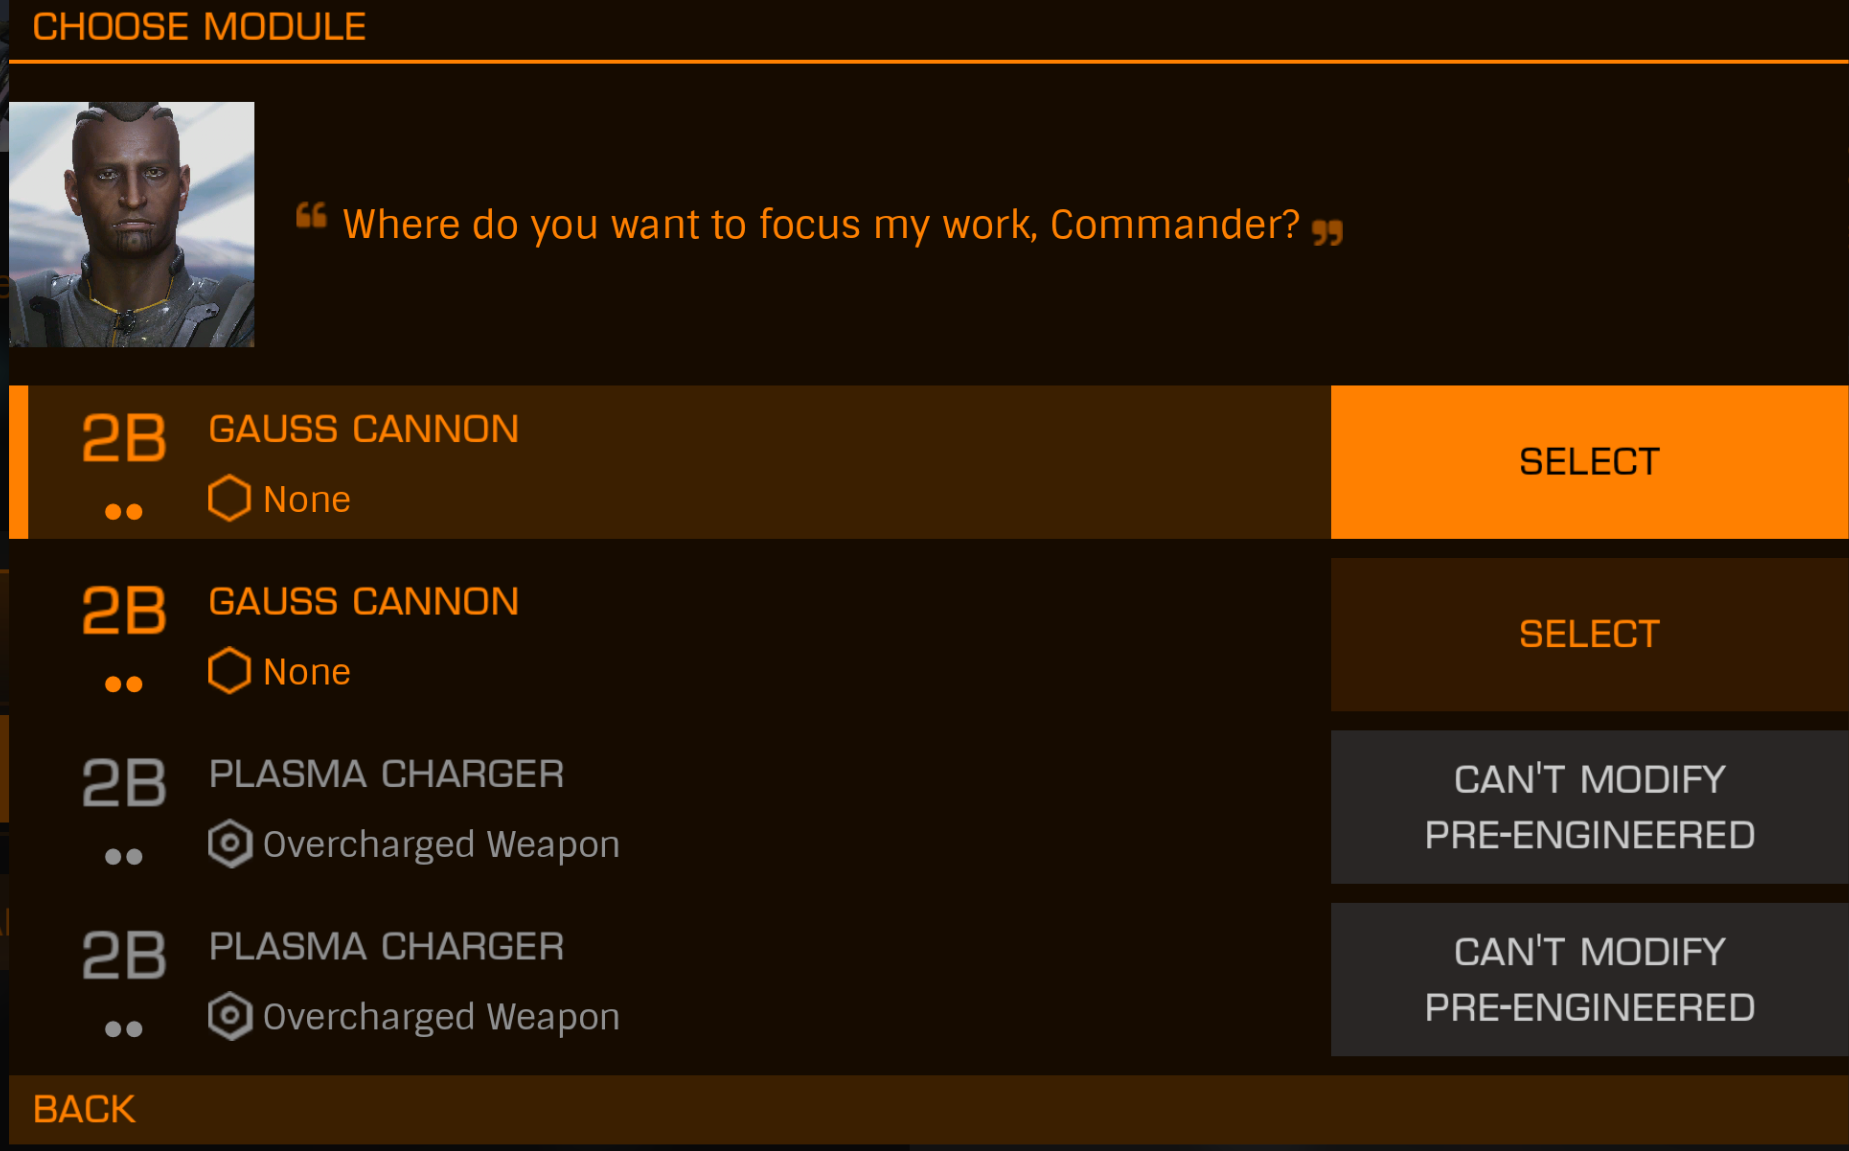This screenshot has width=1849, height=1151.
Task: Click the two dots under first Plasma Charger 2B
Action: [124, 857]
